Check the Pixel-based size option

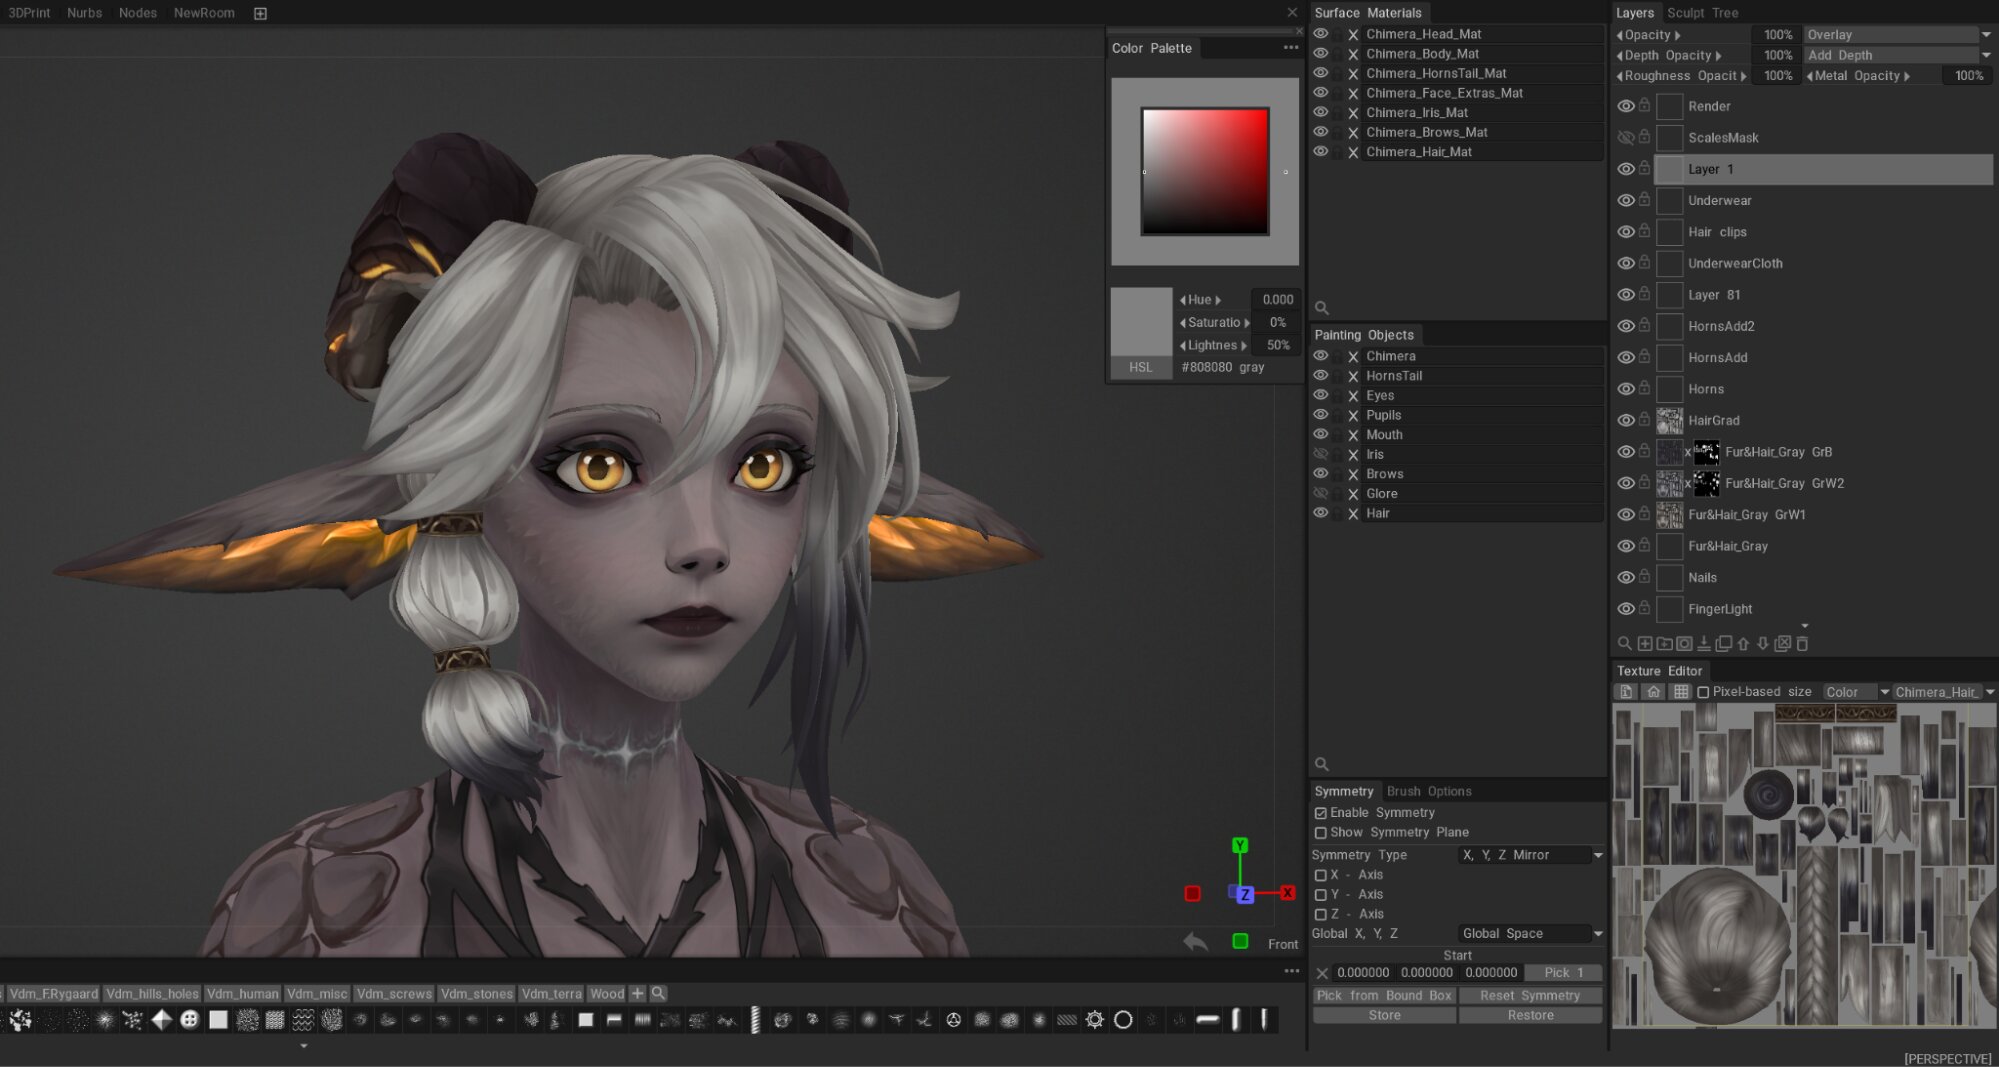tap(1703, 692)
